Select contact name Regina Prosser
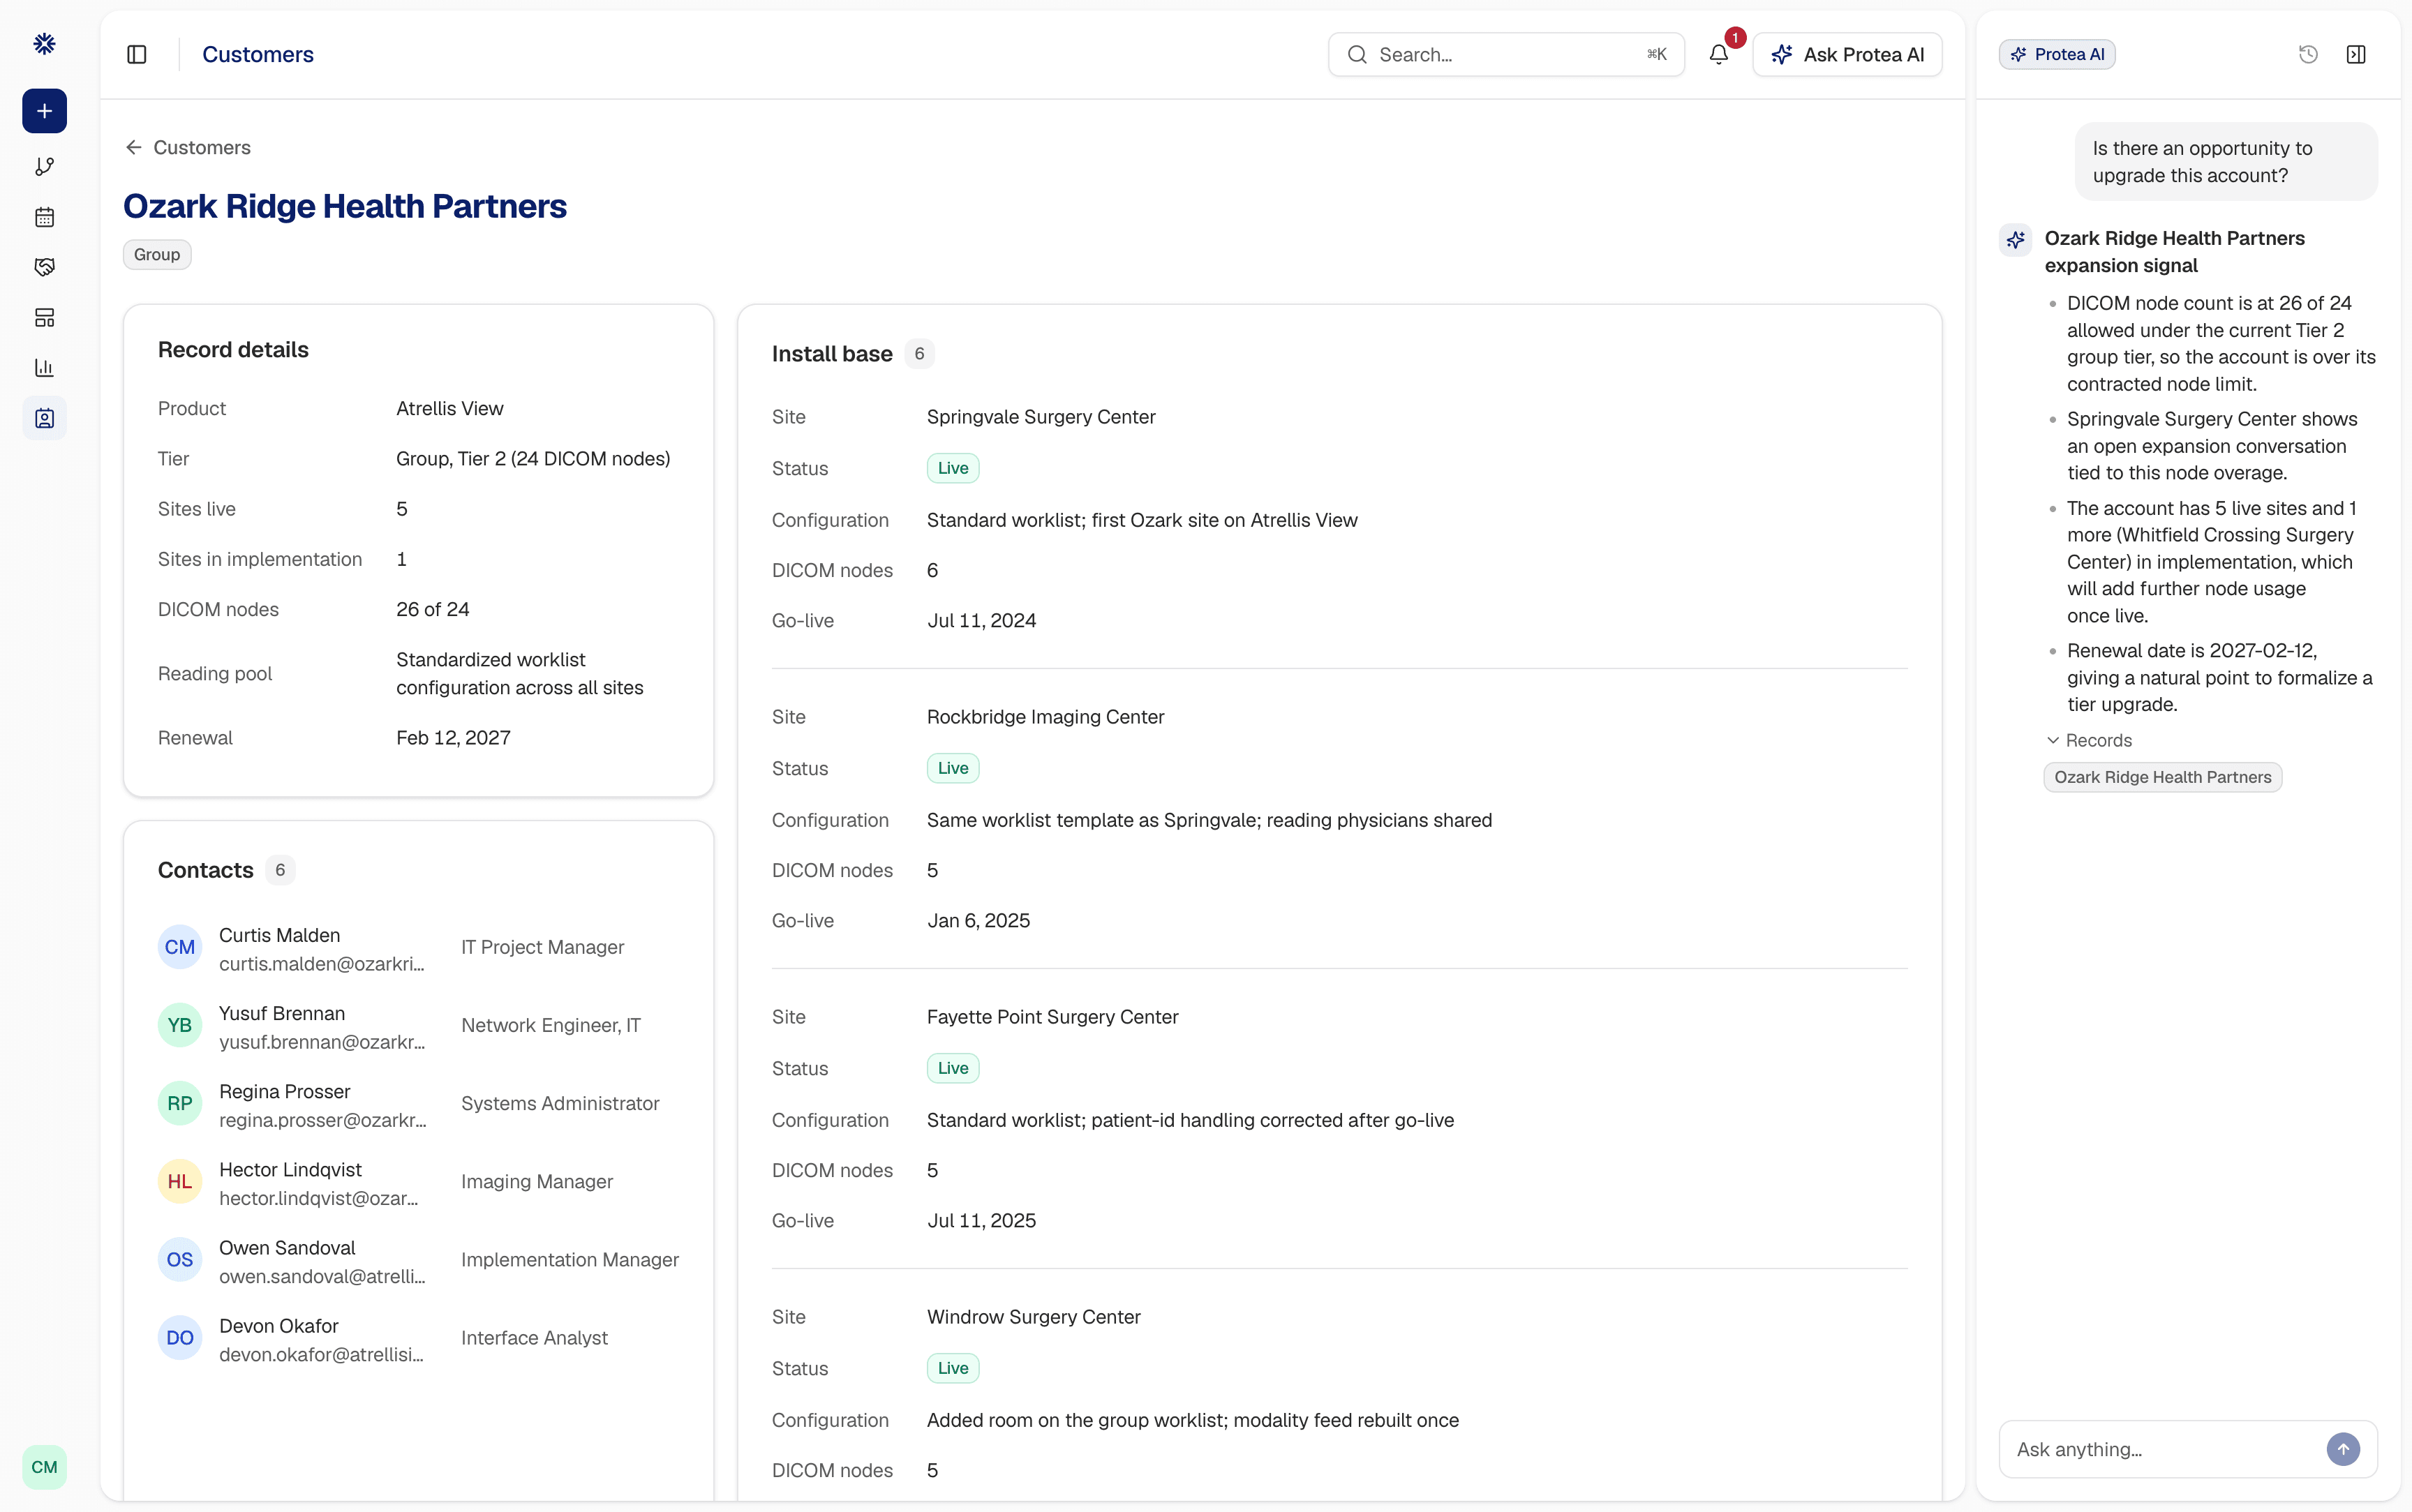 point(285,1091)
